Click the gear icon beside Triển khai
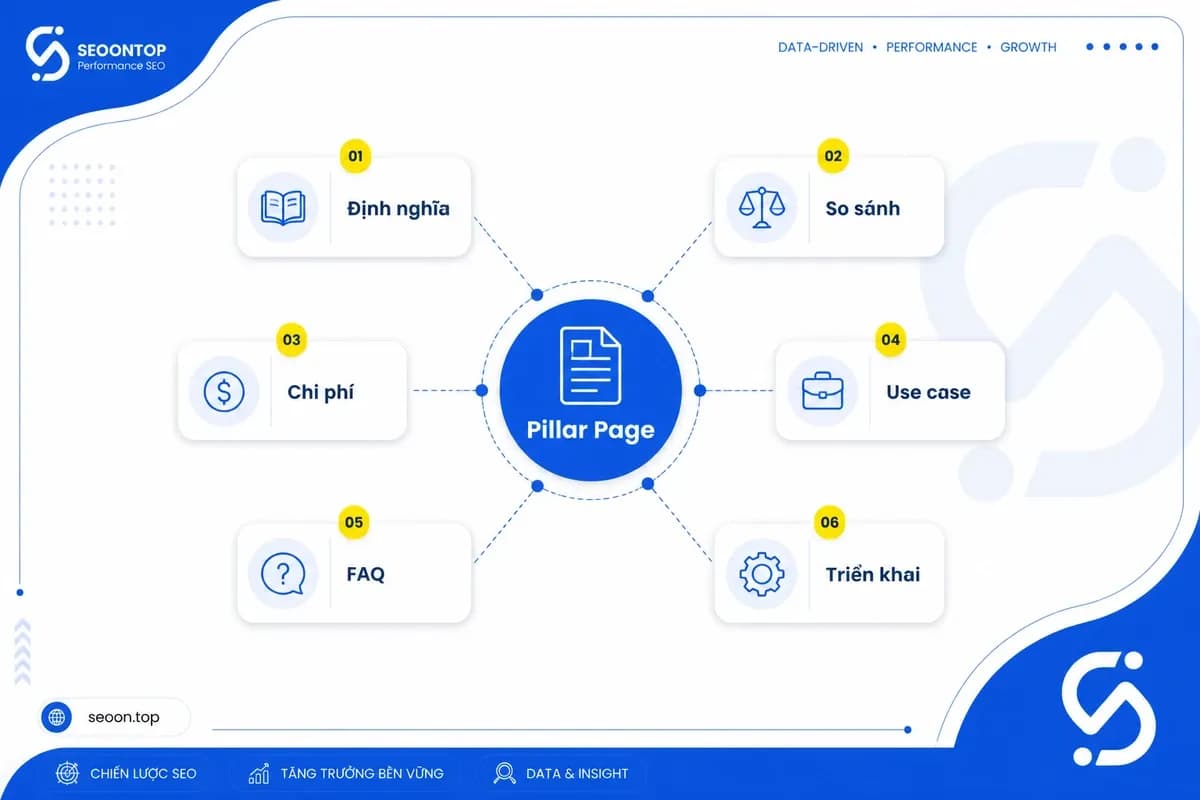Screen dimensions: 1200x800 [x=761, y=574]
